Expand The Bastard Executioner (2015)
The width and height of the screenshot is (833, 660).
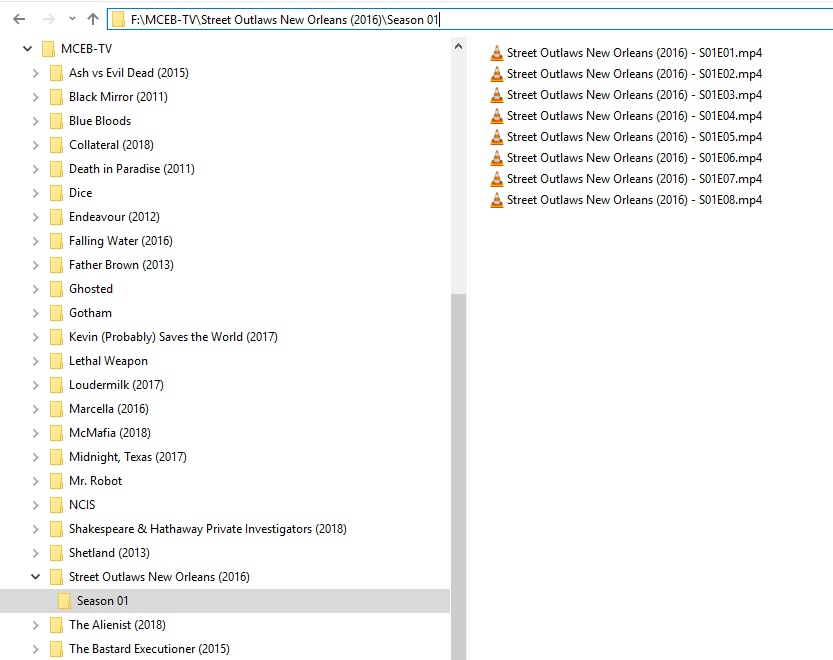point(36,649)
